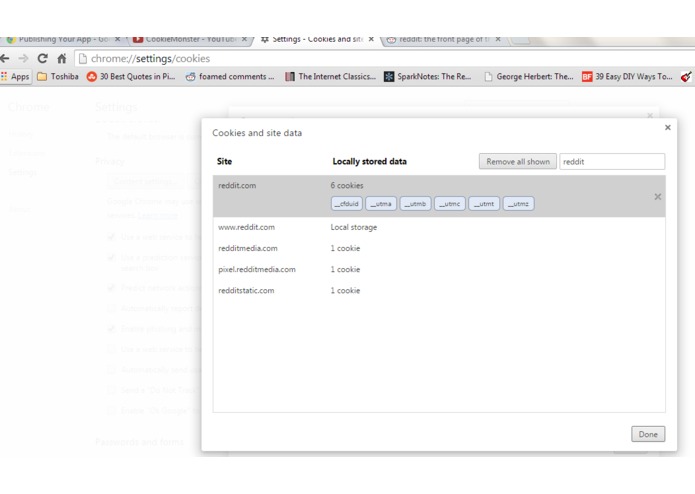Screen dimensions: 695x494
Task: Open the Toshiba bookmarks folder
Action: click(58, 77)
